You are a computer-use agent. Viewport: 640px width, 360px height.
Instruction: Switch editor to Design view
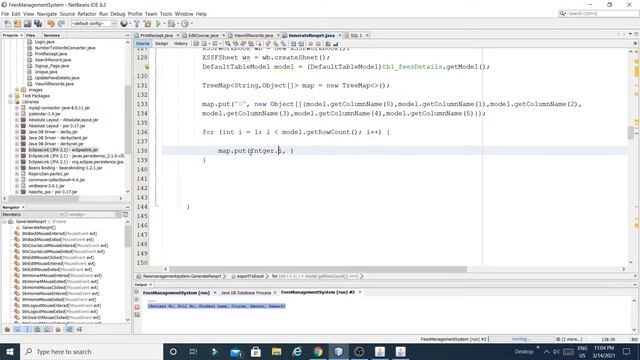tap(162, 44)
